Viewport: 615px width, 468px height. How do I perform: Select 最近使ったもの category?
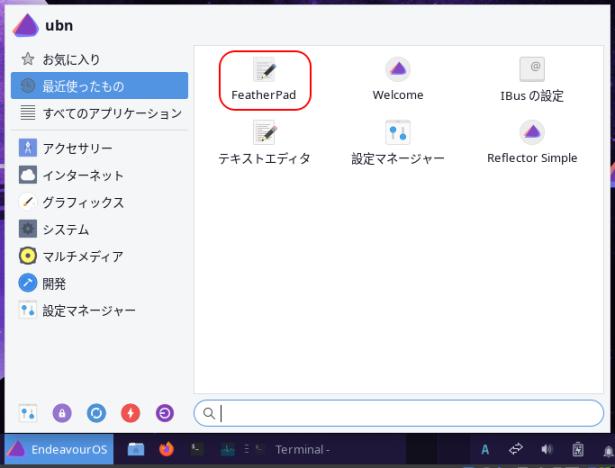coord(99,86)
